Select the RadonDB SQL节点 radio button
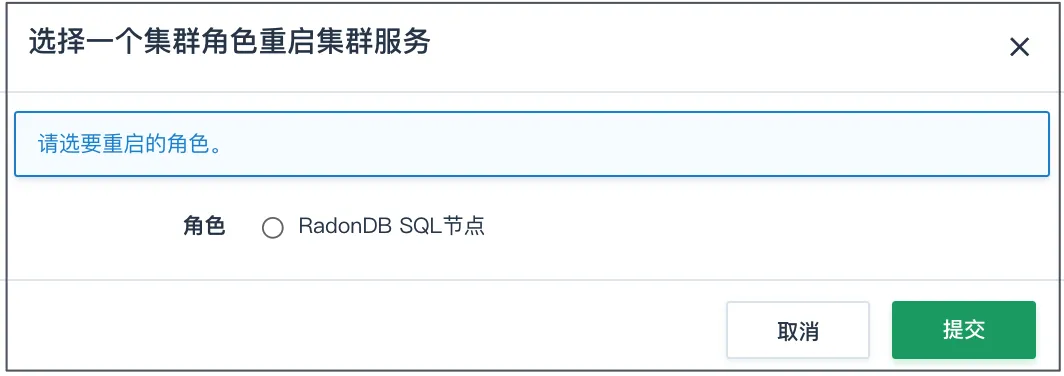The image size is (1064, 376). 272,228
